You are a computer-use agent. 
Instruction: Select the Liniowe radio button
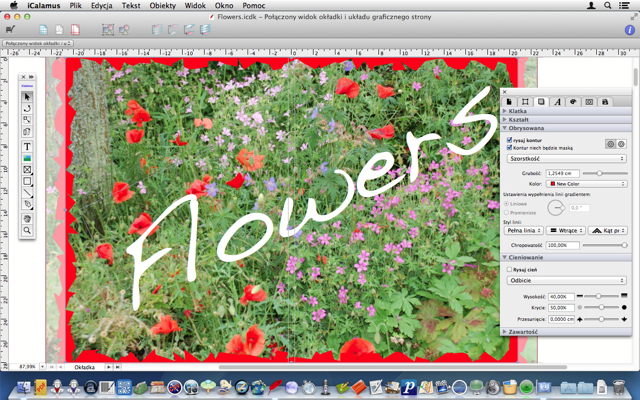507,203
